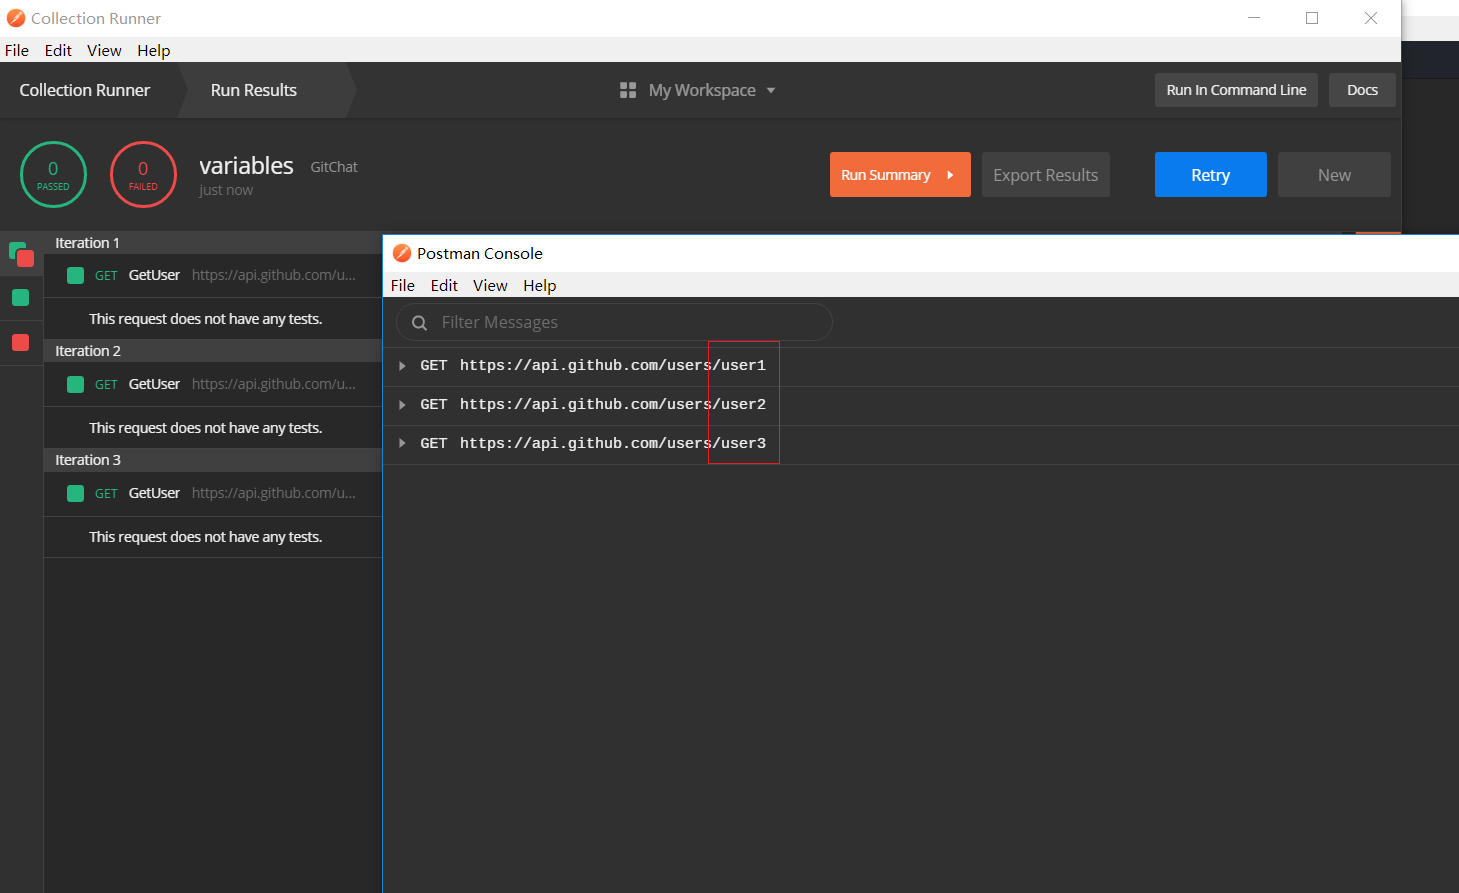The image size is (1459, 893).
Task: Filter results by passed green square
Action: pyautogui.click(x=20, y=297)
